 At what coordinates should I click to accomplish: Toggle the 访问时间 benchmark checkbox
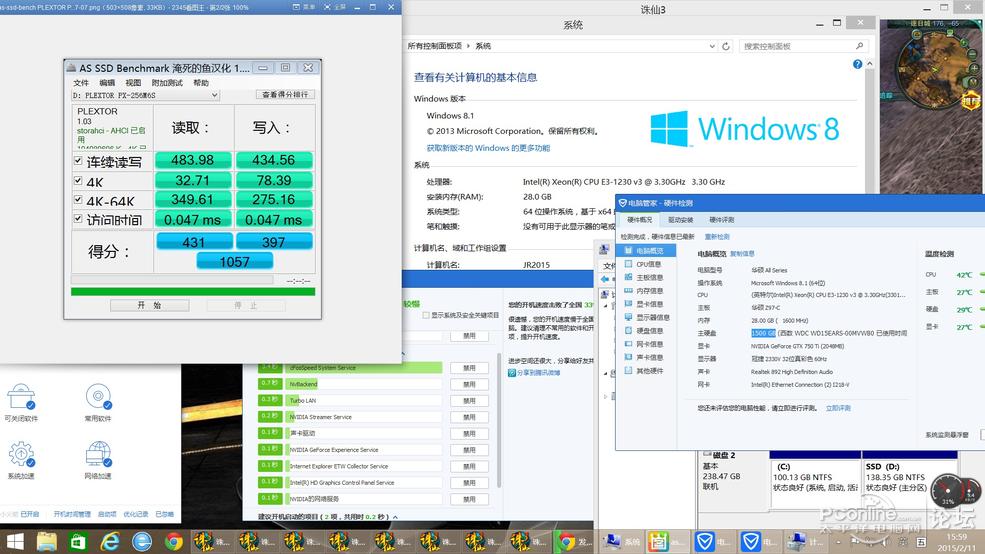point(78,219)
